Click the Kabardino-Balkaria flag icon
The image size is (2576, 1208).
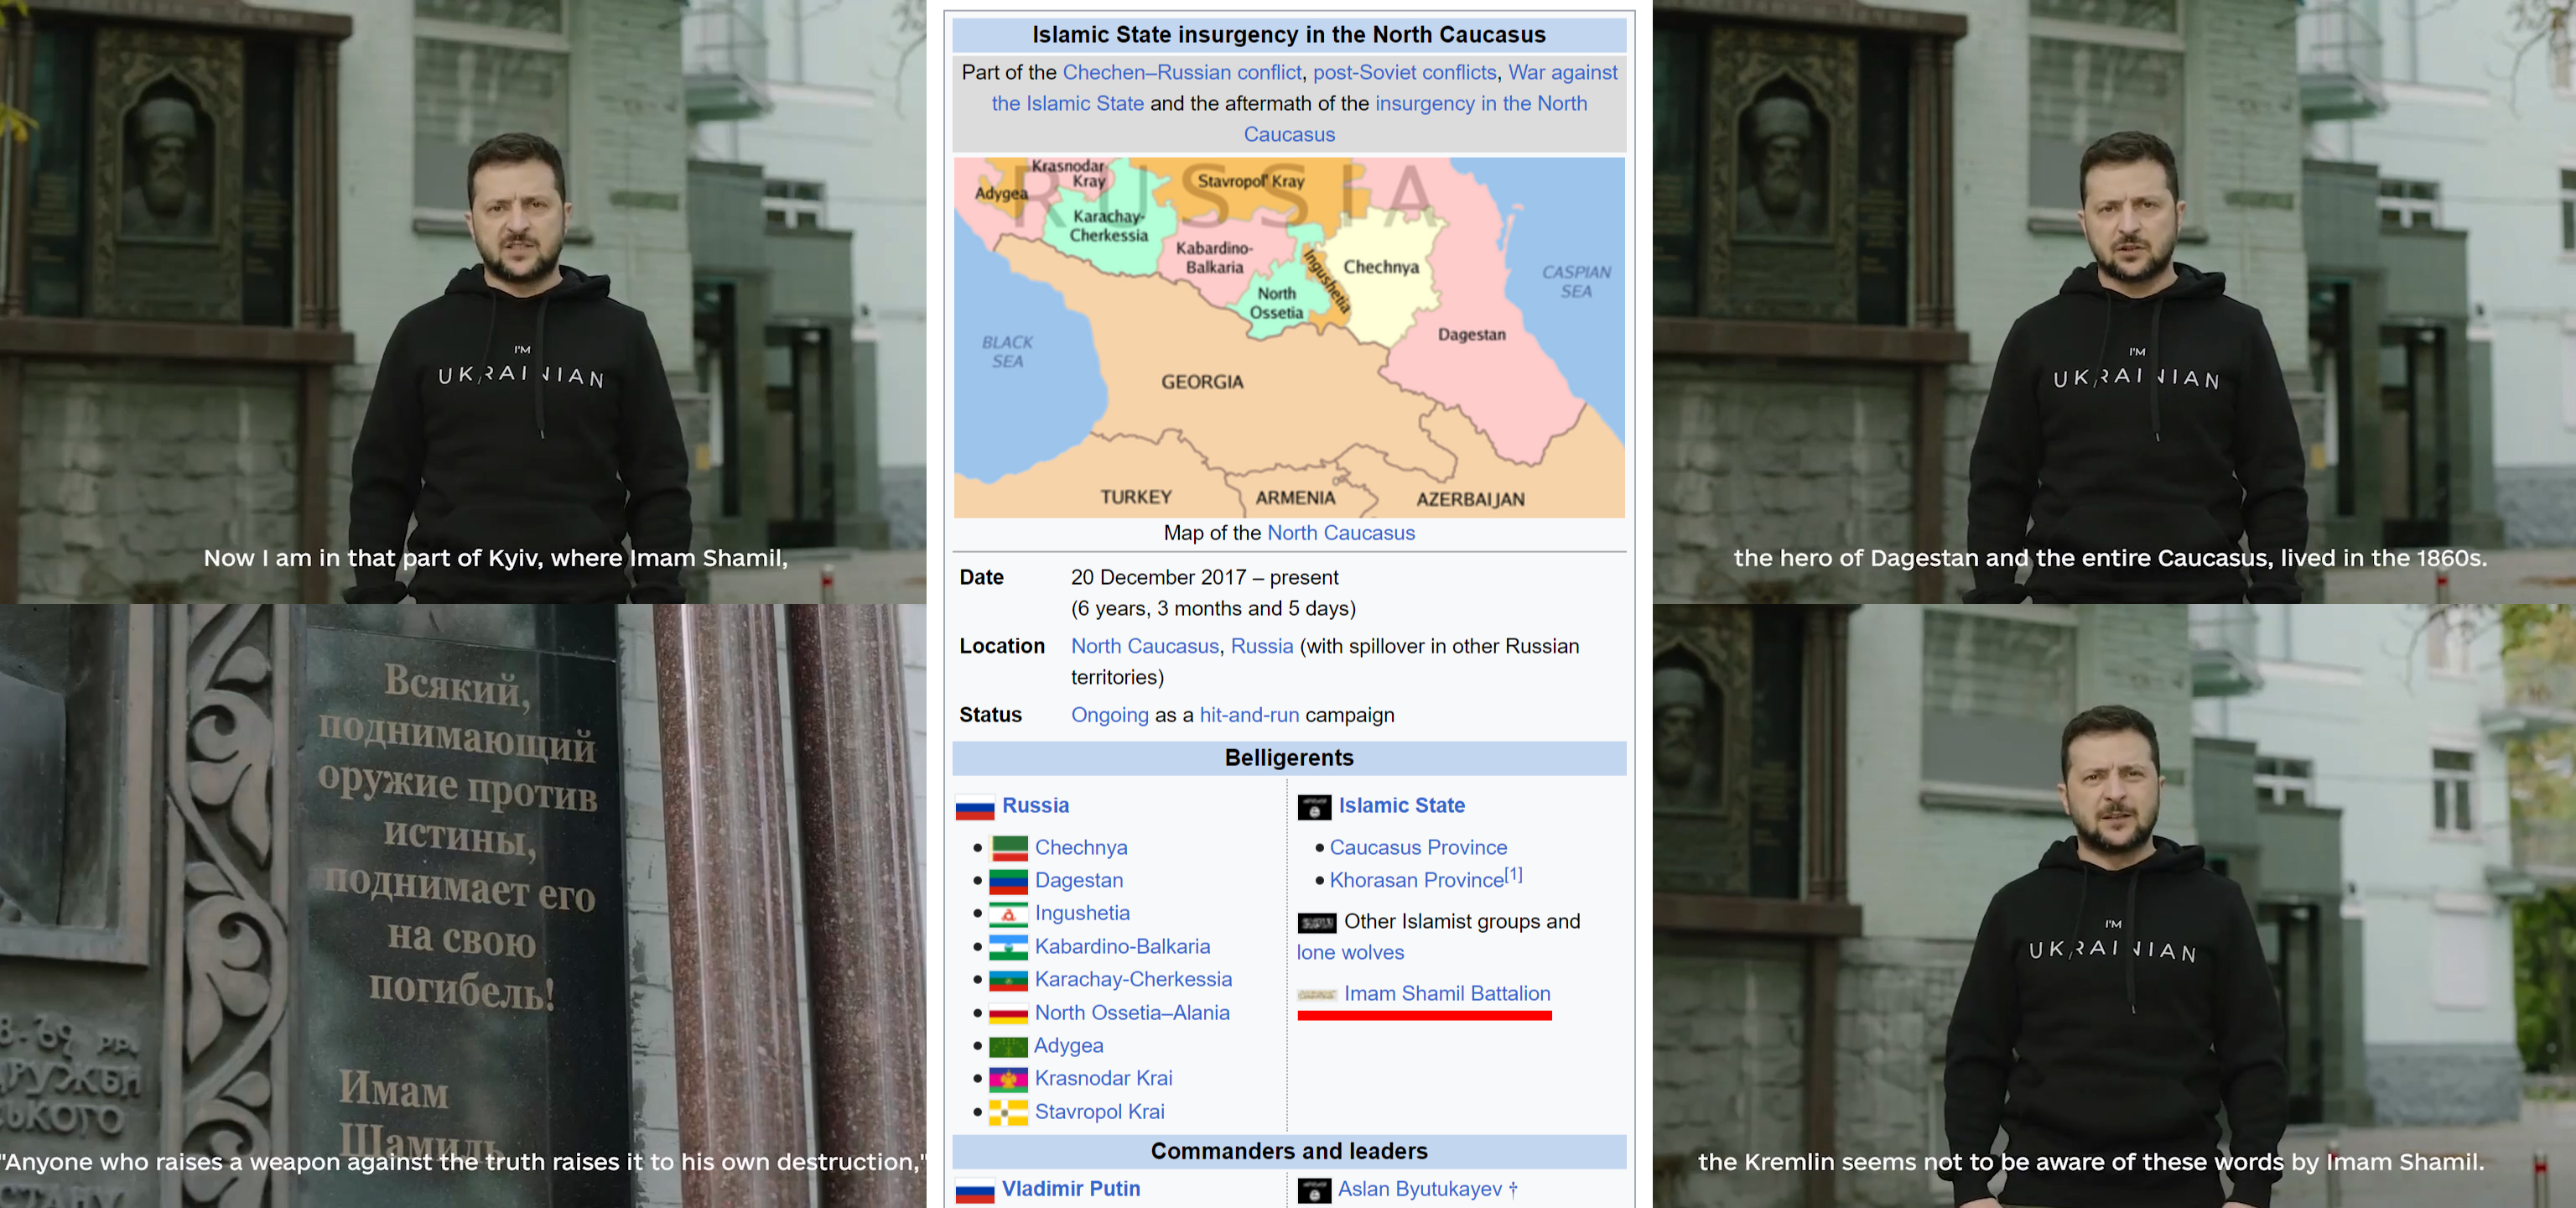click(x=1008, y=947)
